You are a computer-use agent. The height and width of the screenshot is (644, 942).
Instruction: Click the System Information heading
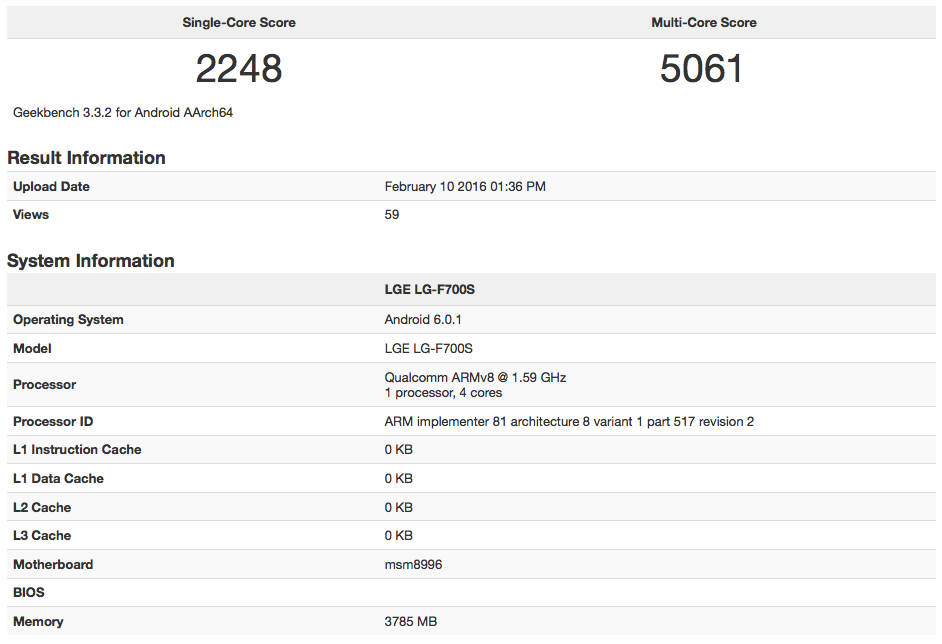click(x=91, y=261)
